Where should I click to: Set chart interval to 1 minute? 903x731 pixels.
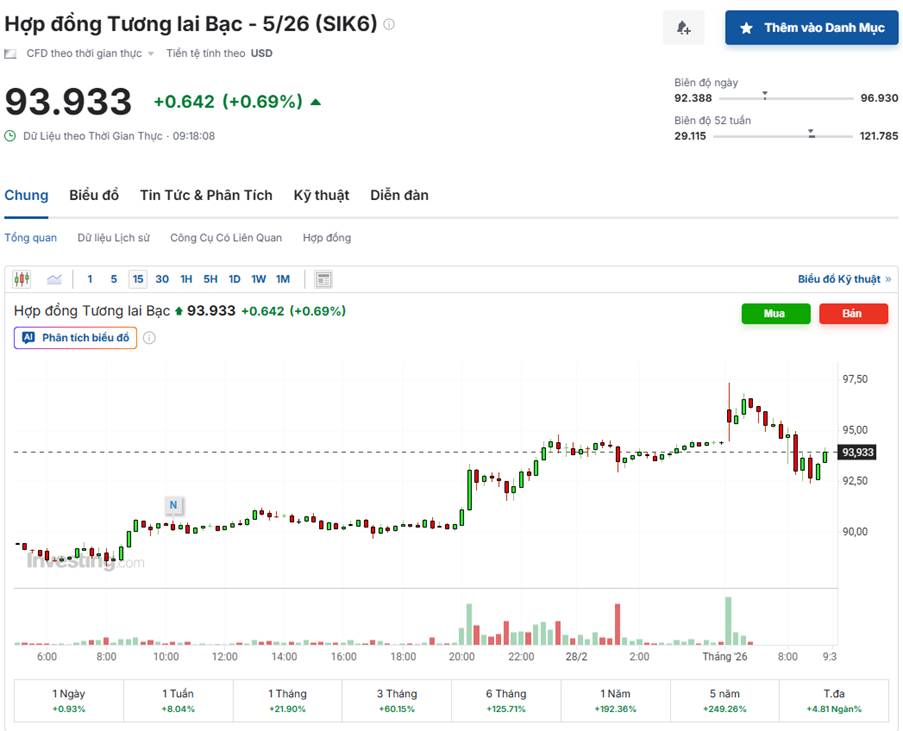(90, 279)
